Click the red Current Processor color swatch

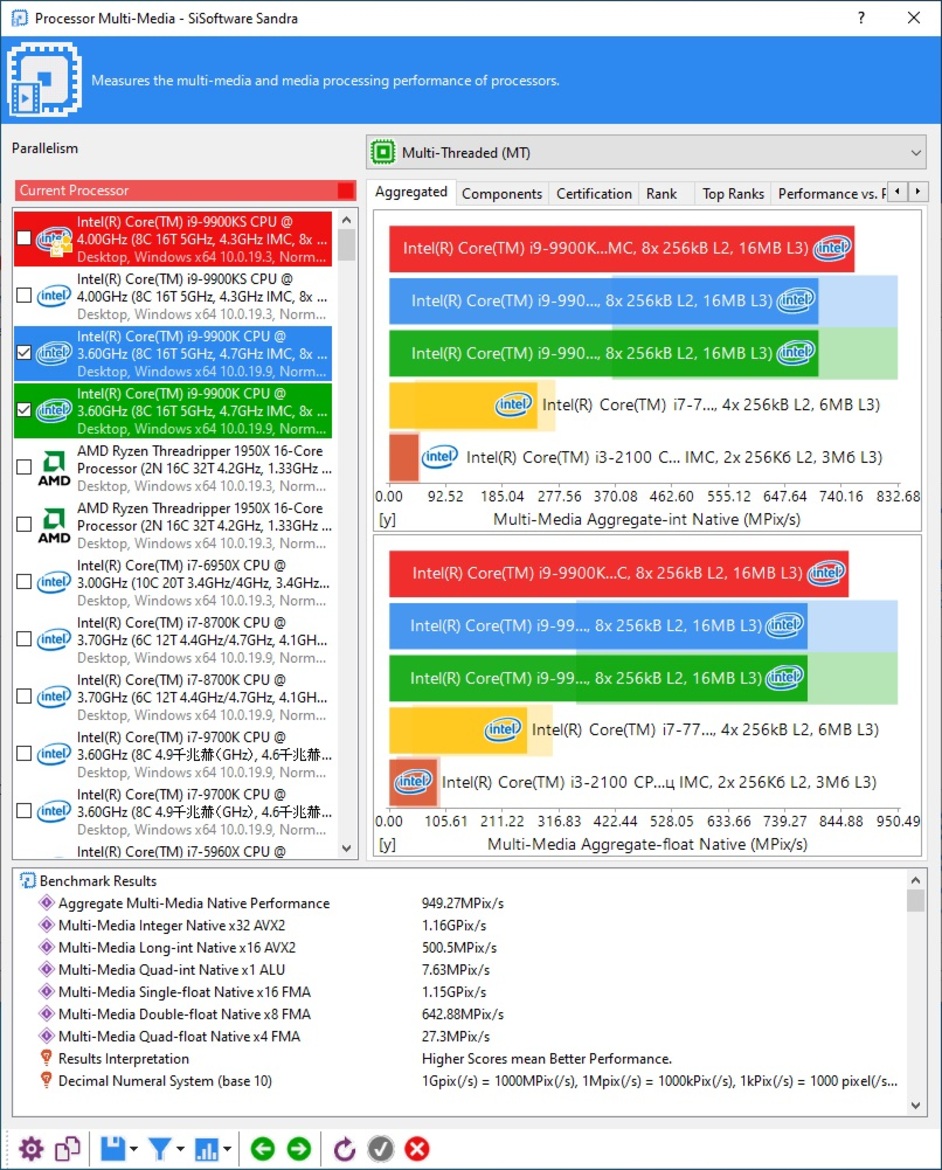(346, 190)
